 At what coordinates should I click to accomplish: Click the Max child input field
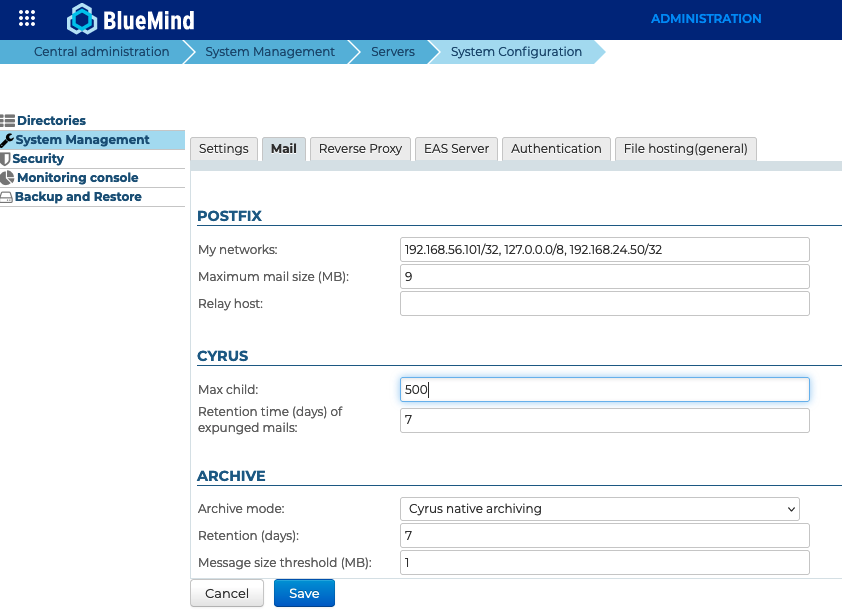pos(605,389)
